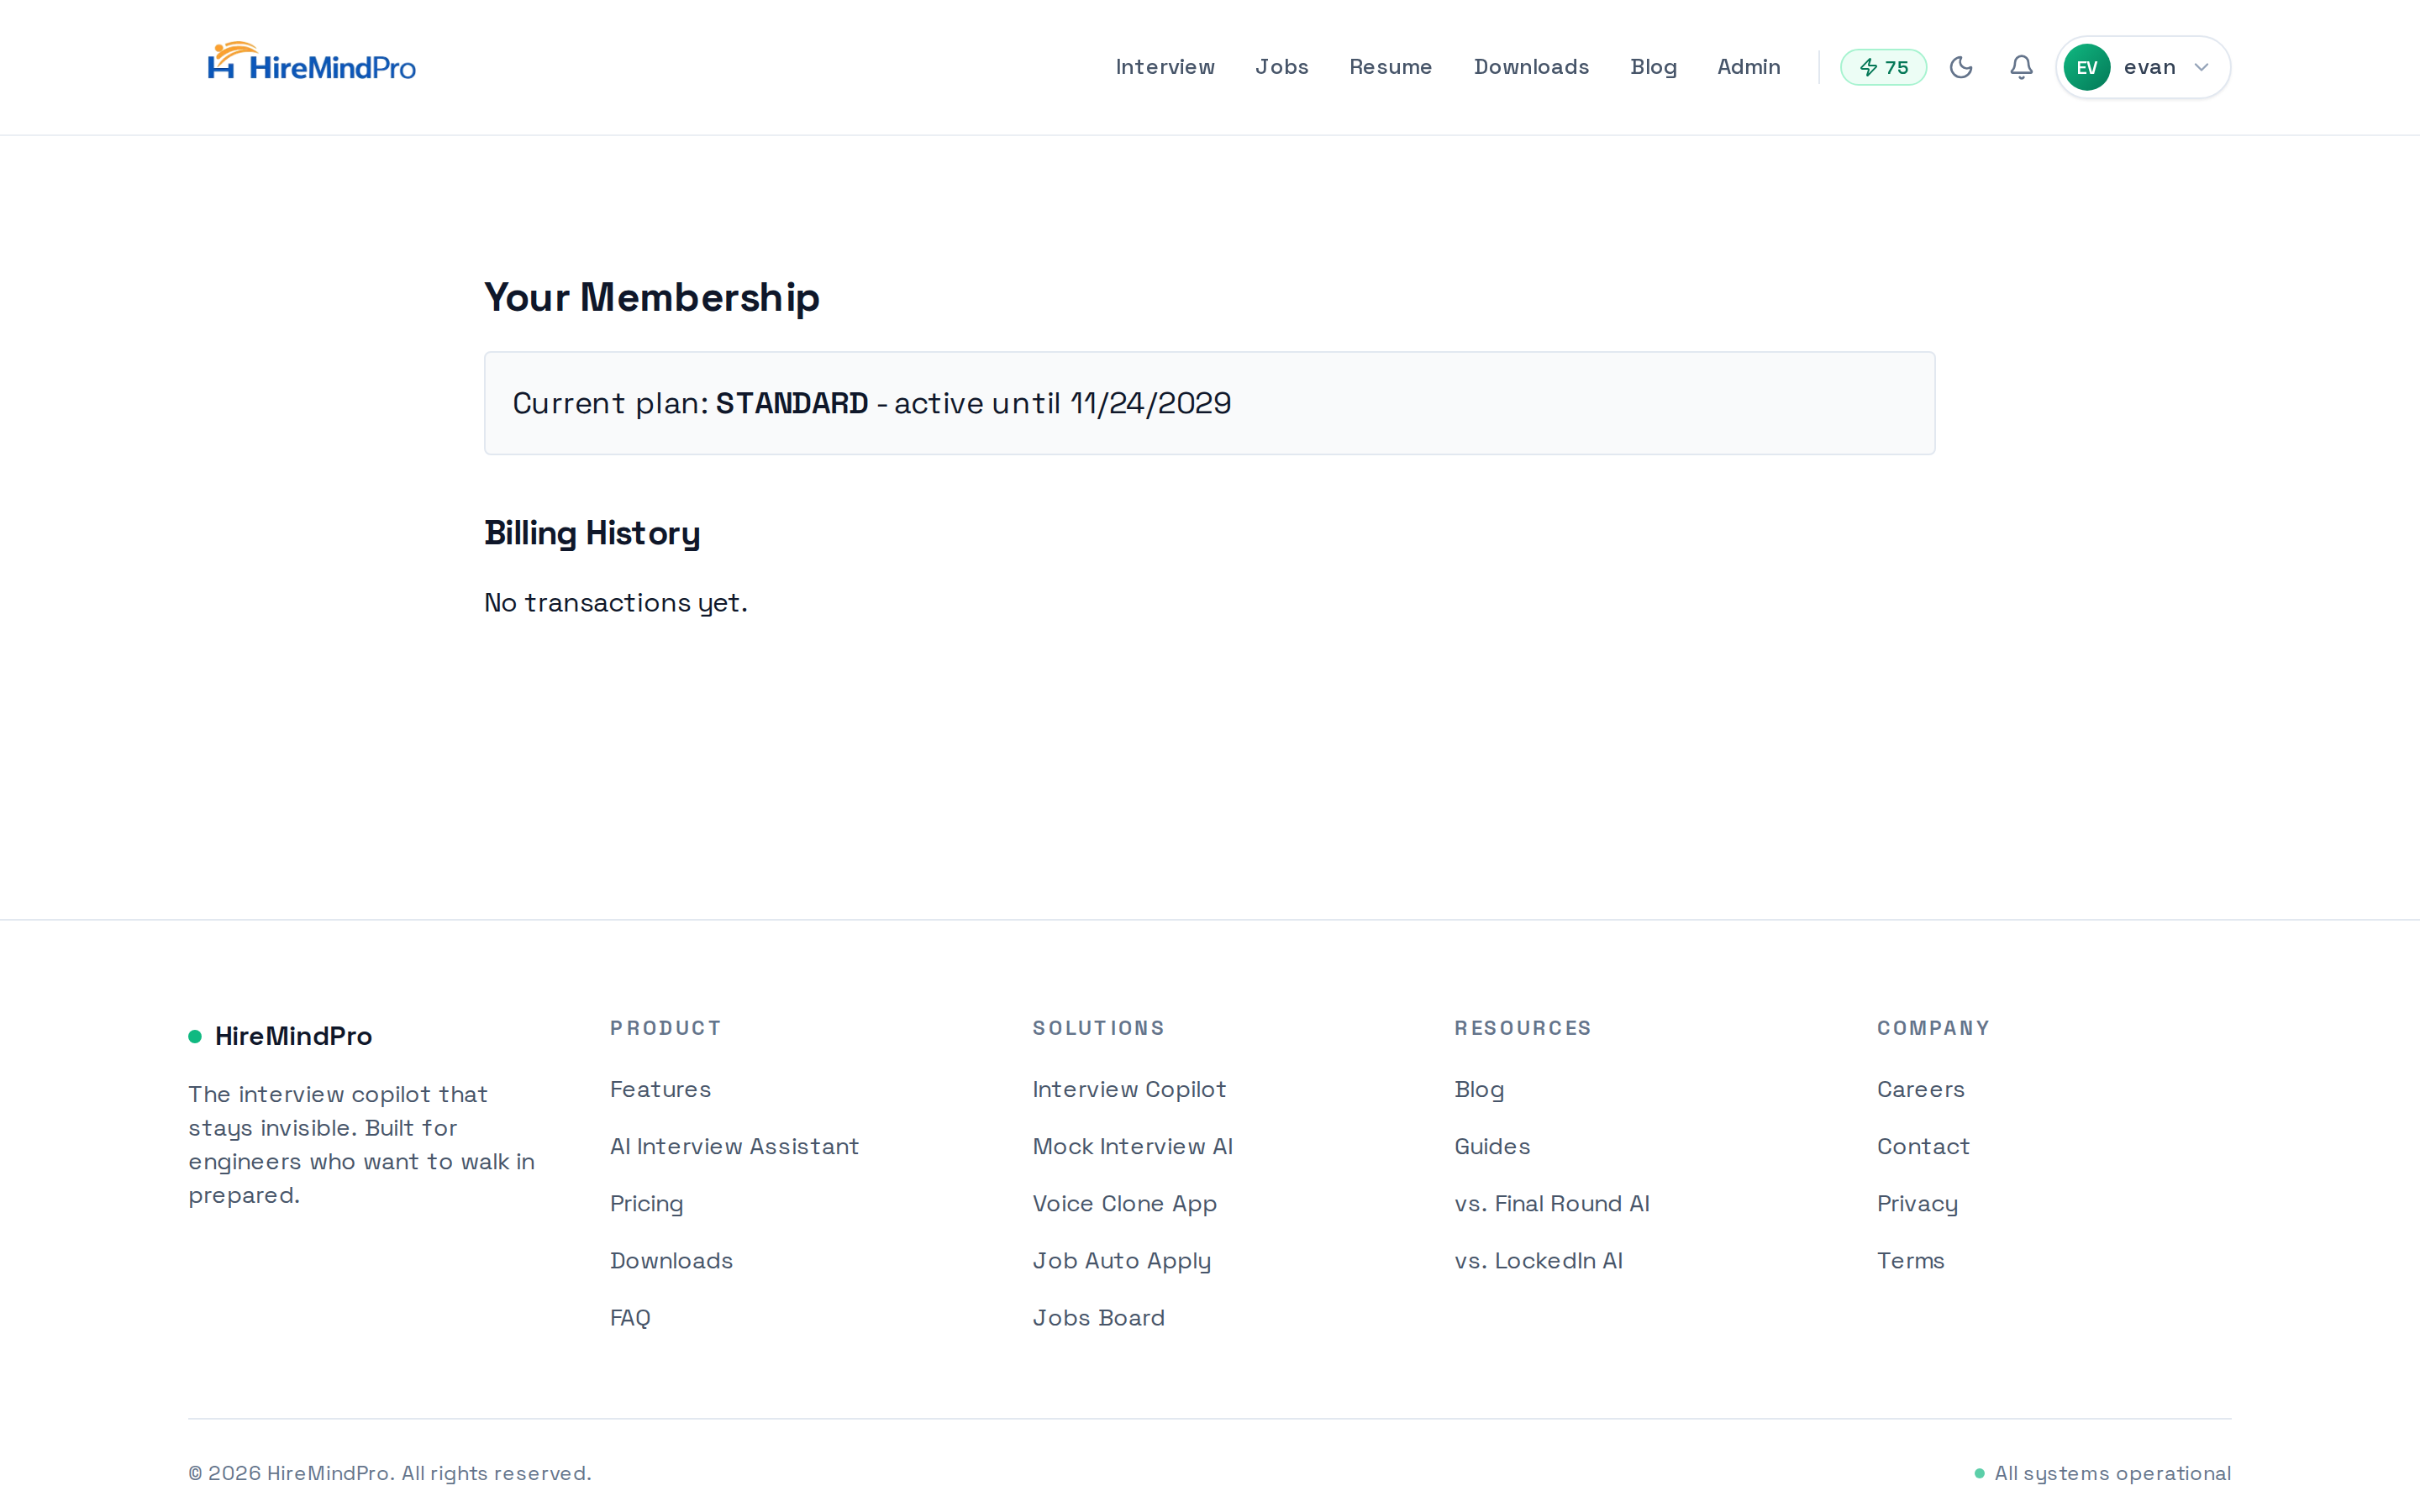Image resolution: width=2420 pixels, height=1512 pixels.
Task: Open Guides footer link
Action: pyautogui.click(x=1492, y=1146)
